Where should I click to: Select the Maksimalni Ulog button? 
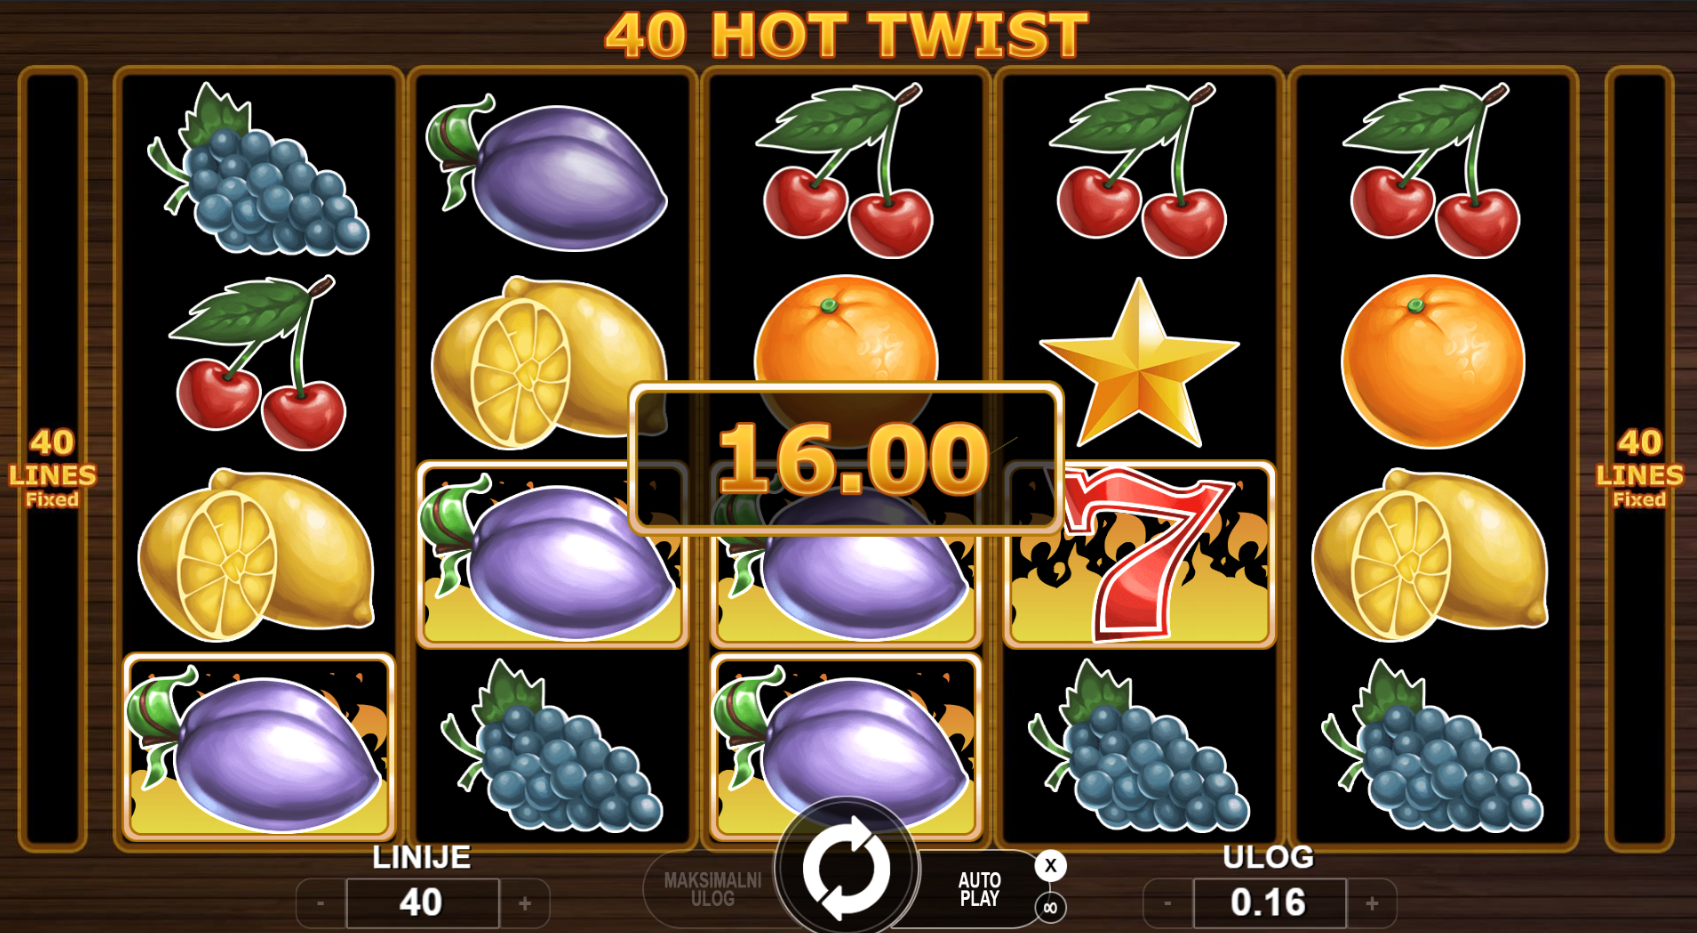click(x=712, y=889)
